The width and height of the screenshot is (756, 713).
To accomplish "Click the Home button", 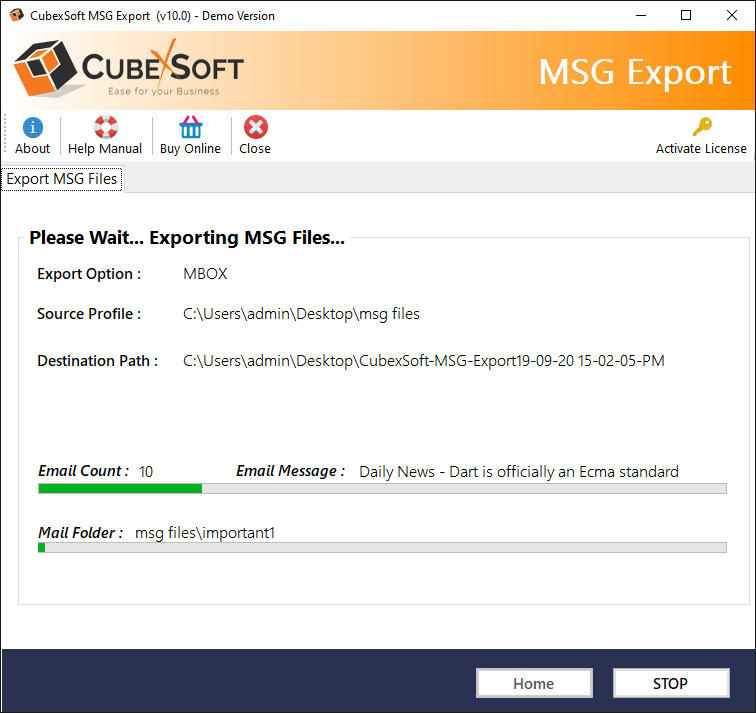I will pos(534,683).
